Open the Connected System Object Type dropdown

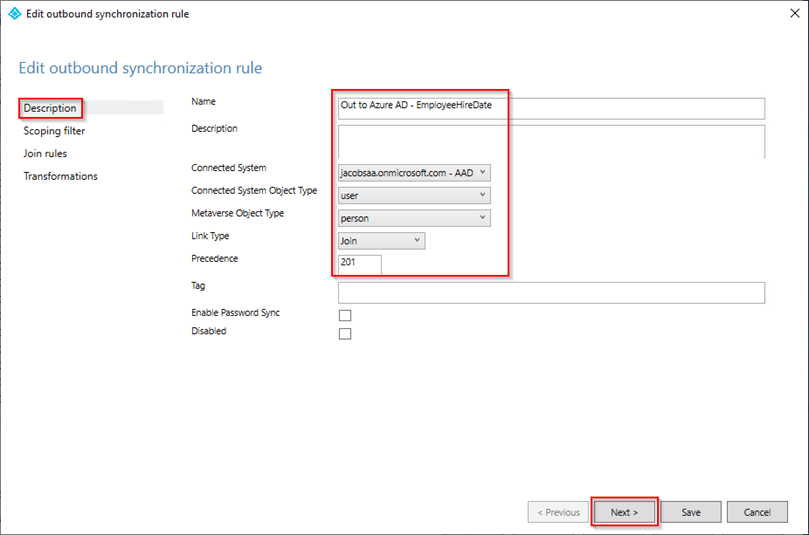point(414,195)
